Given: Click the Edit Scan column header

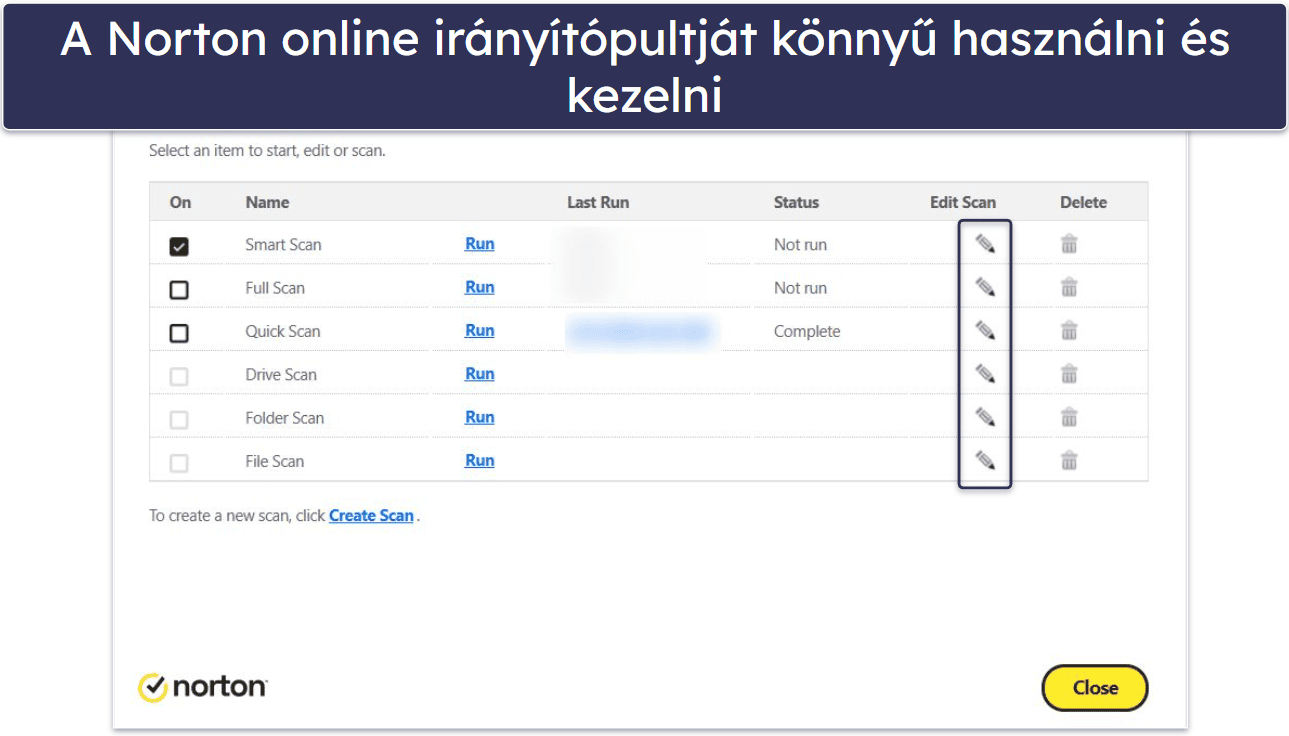Looking at the screenshot, I should (963, 202).
